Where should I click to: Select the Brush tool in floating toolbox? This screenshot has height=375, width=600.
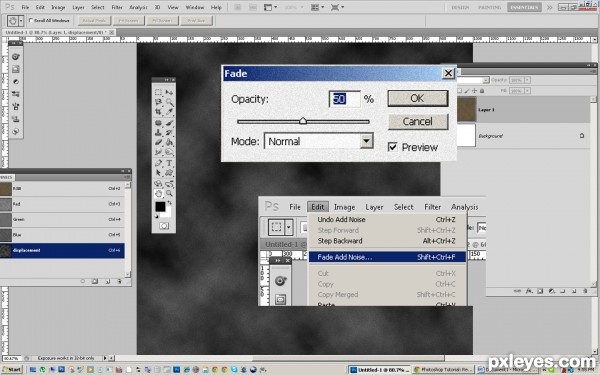point(169,123)
